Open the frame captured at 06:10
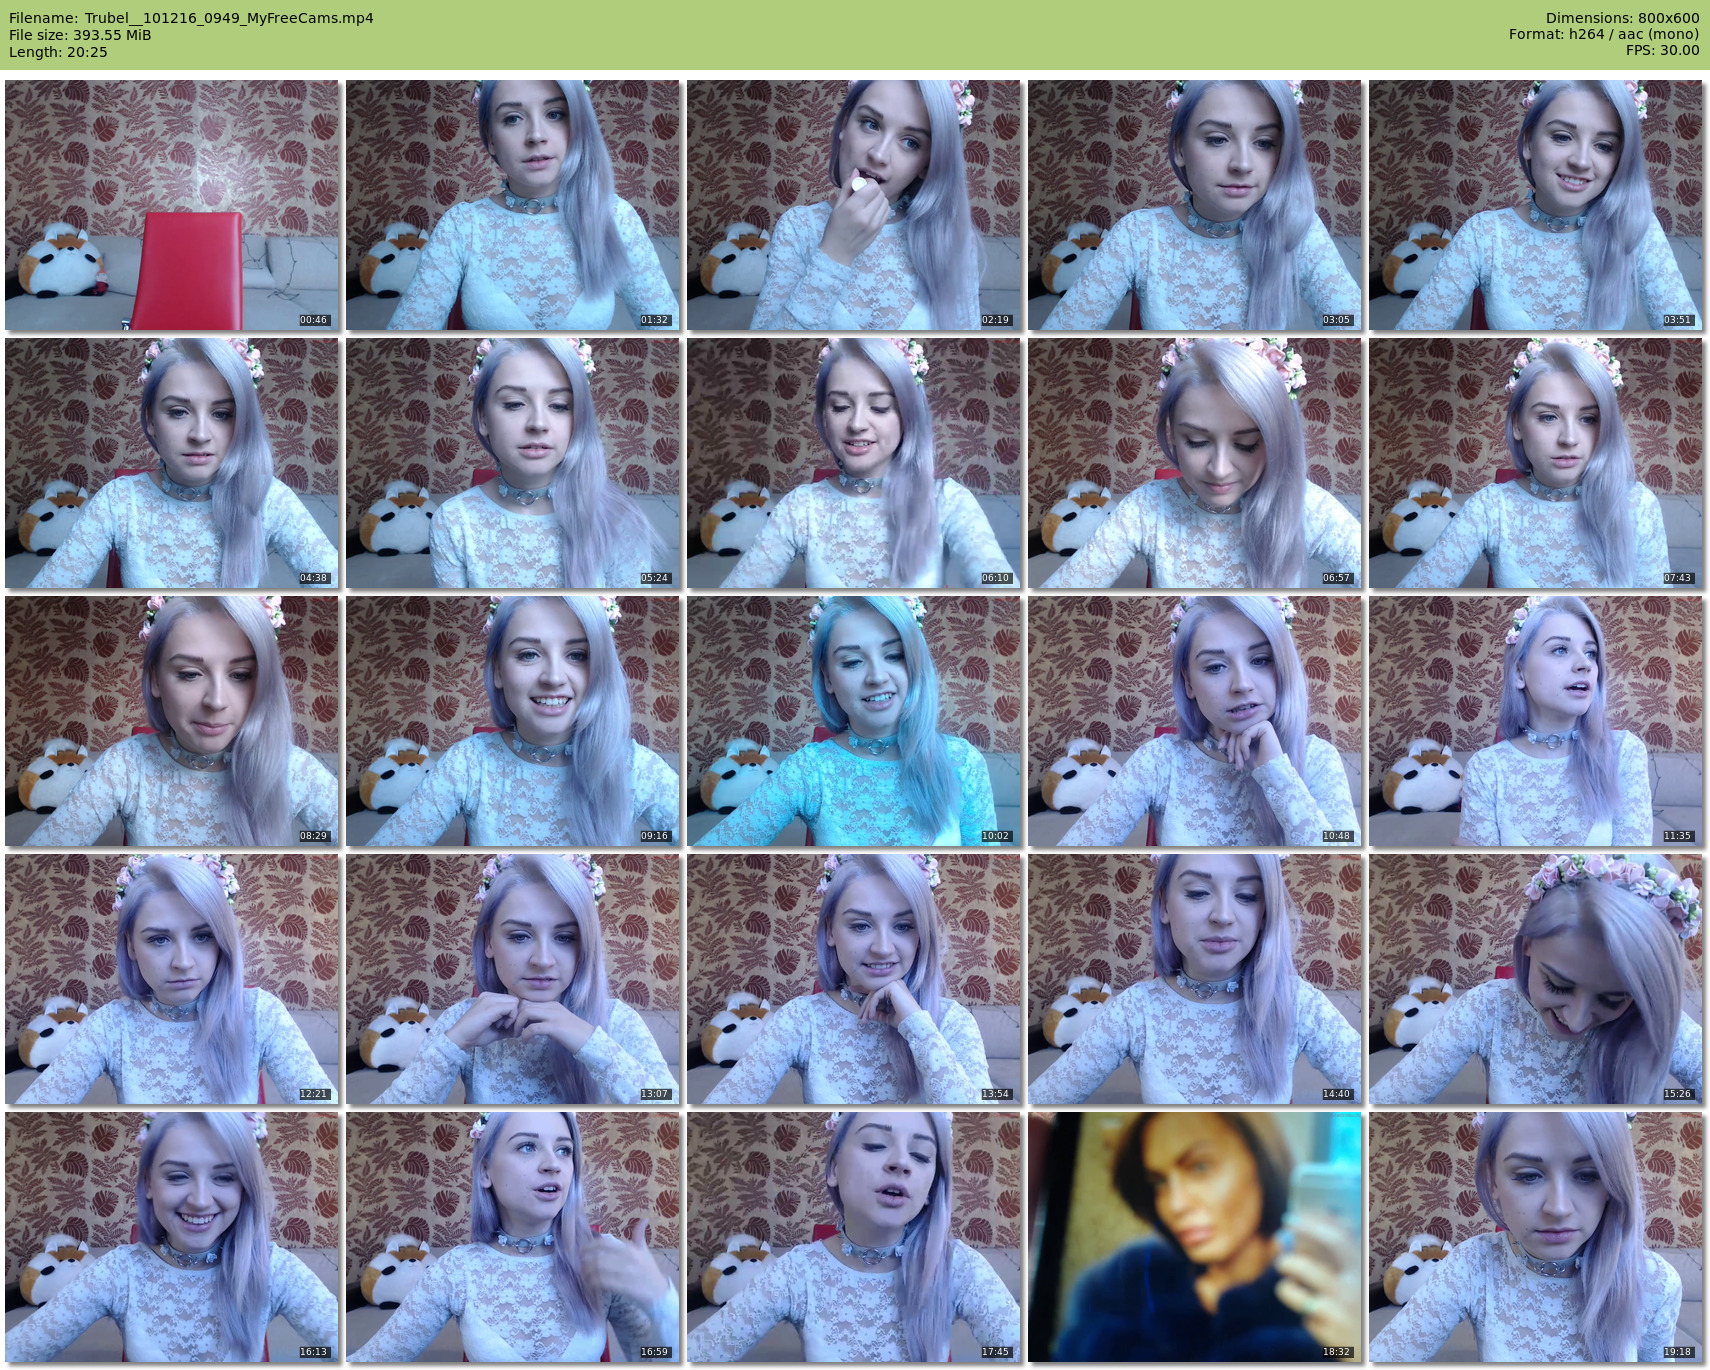 [854, 463]
